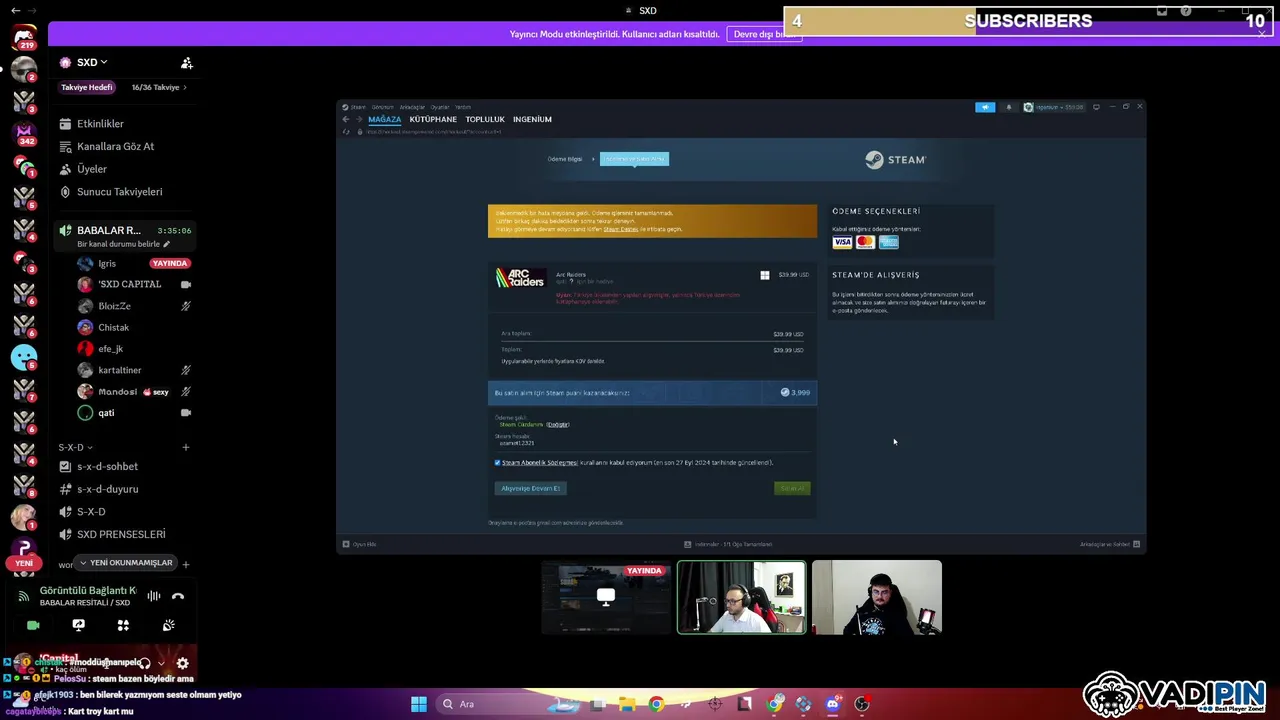This screenshot has width=1280, height=720.
Task: Switch to Steam KÜTÜPHANE tab
Action: click(433, 119)
